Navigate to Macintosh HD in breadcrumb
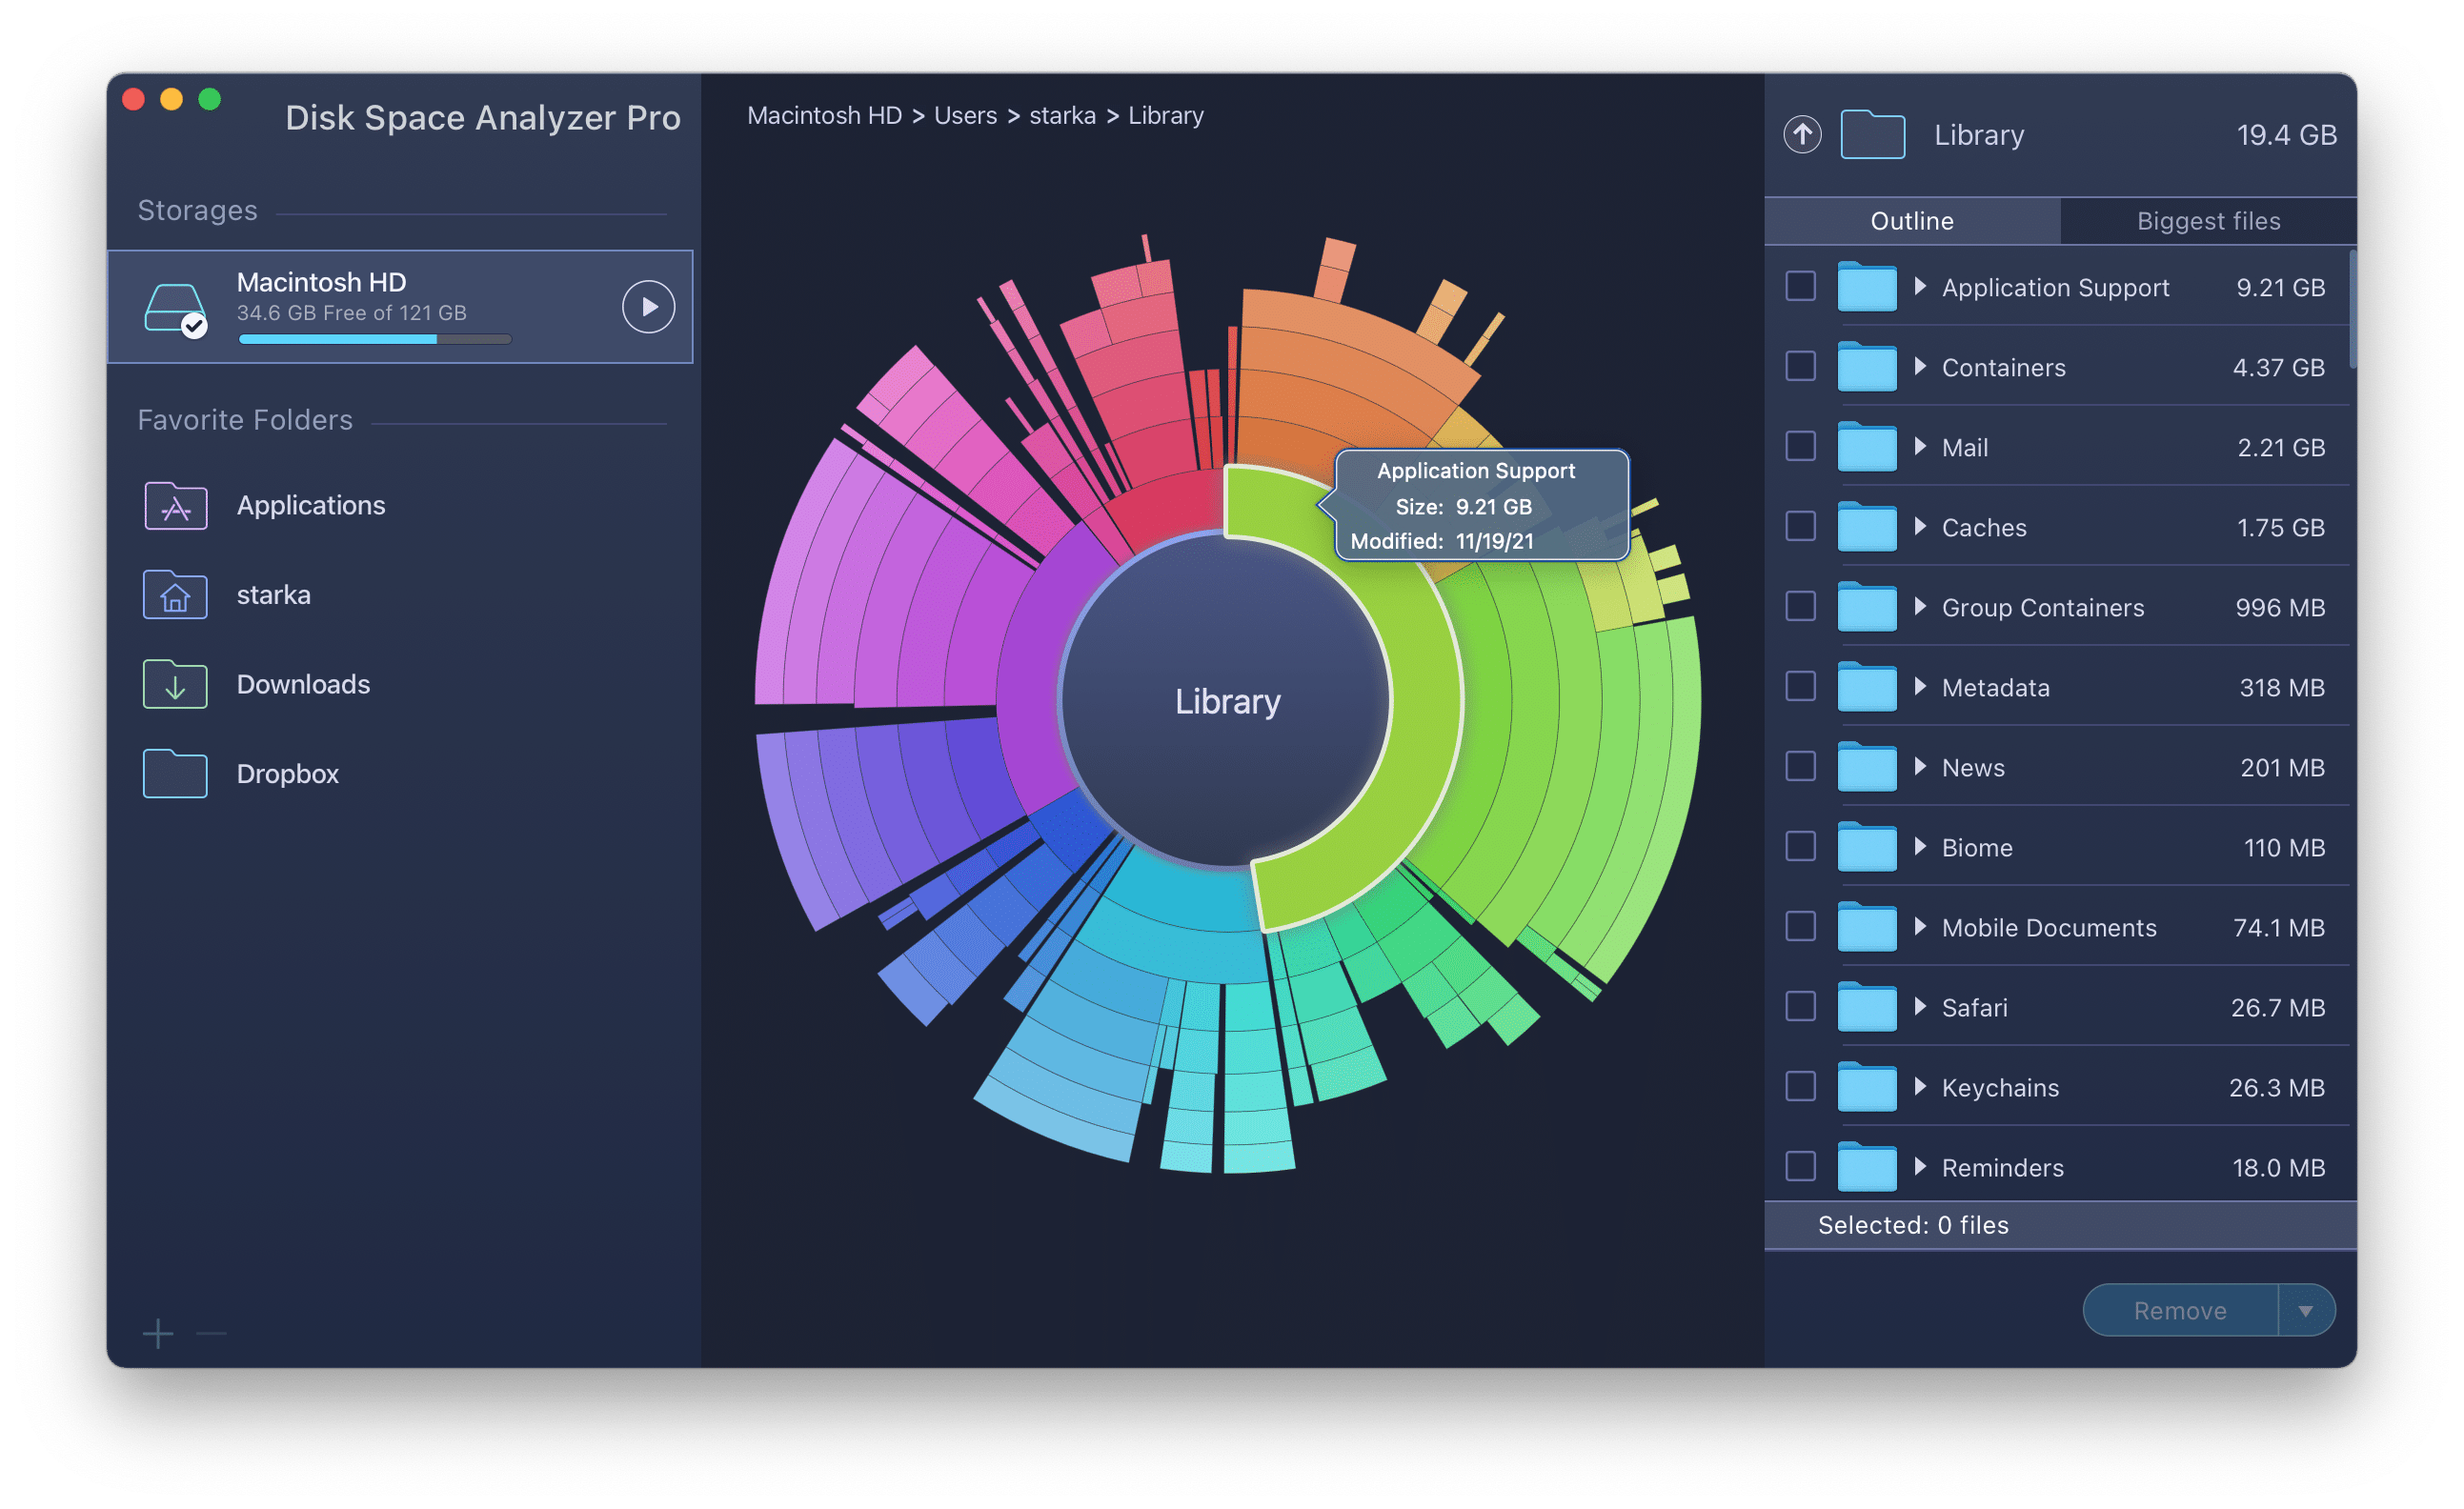The image size is (2464, 1509). point(824,116)
